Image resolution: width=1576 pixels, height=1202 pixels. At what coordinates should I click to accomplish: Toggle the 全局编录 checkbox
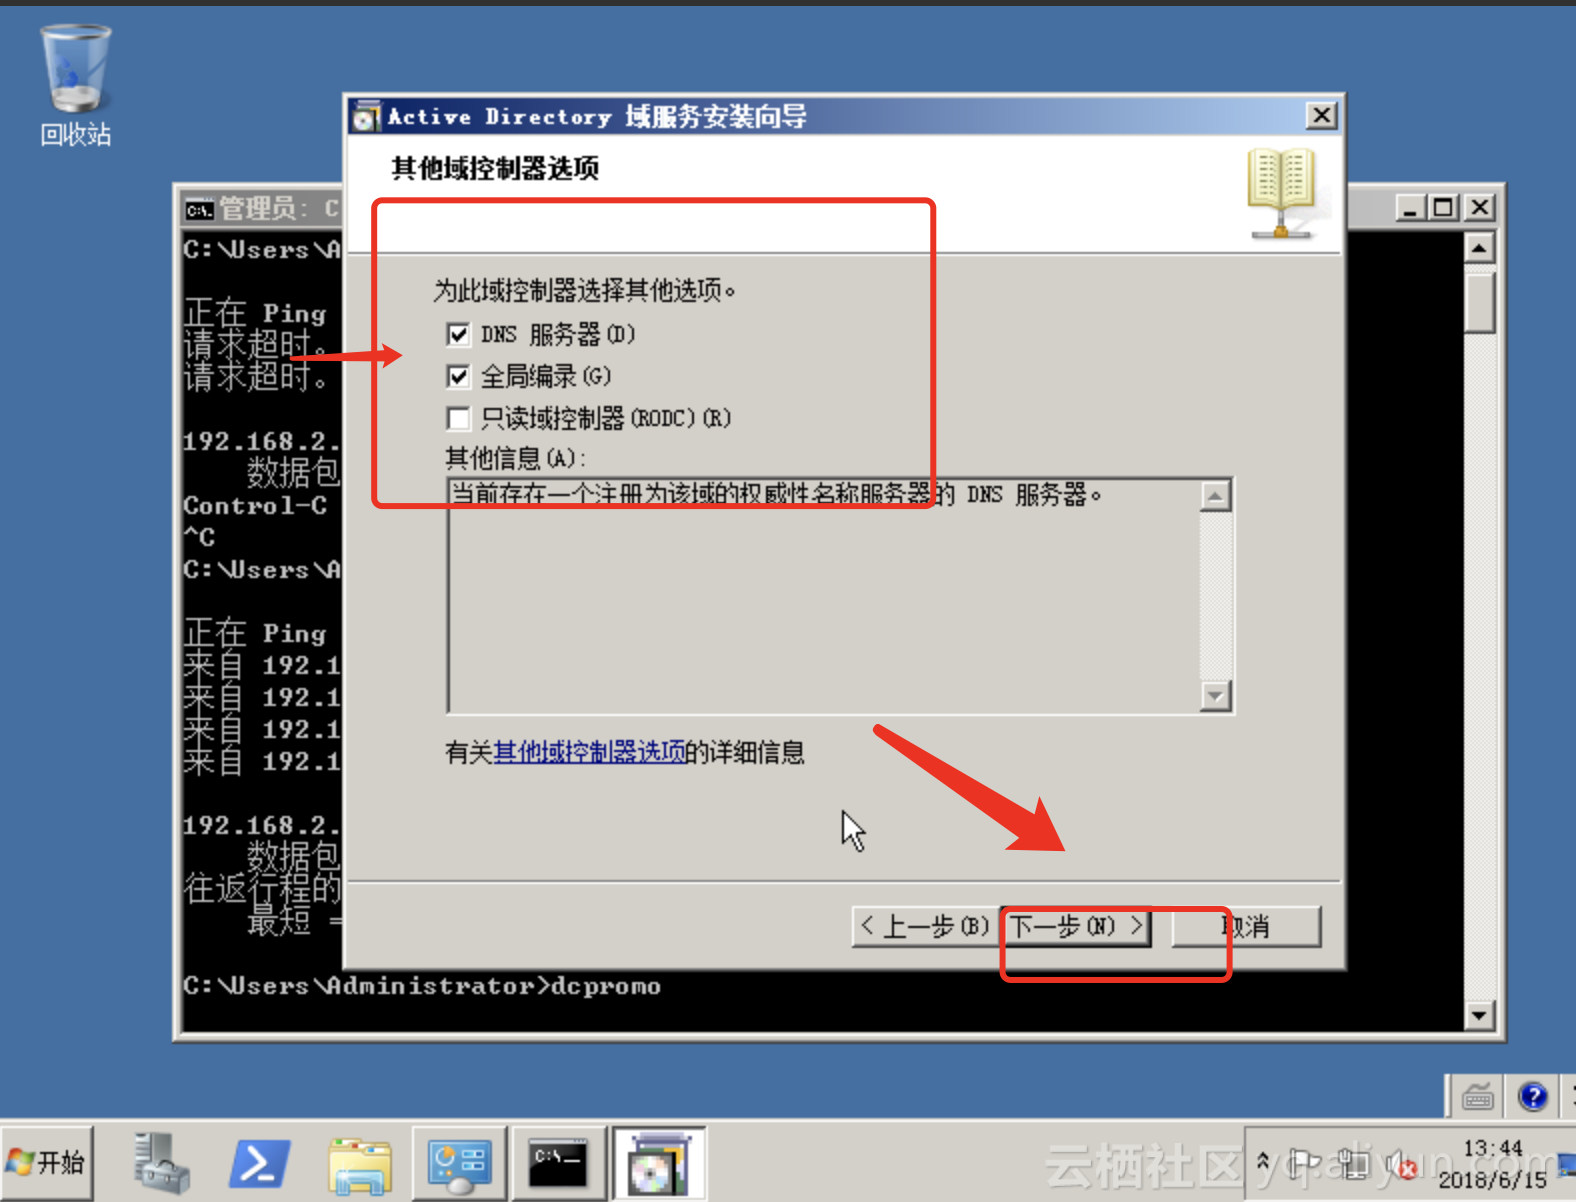coord(458,377)
